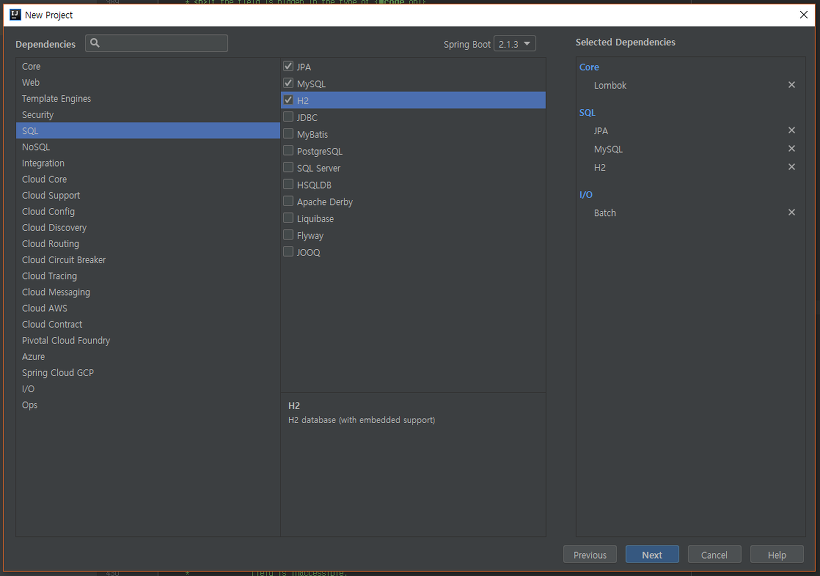This screenshot has height=576, width=820.
Task: Click the Core group header in Selected Dependencies
Action: pos(589,67)
